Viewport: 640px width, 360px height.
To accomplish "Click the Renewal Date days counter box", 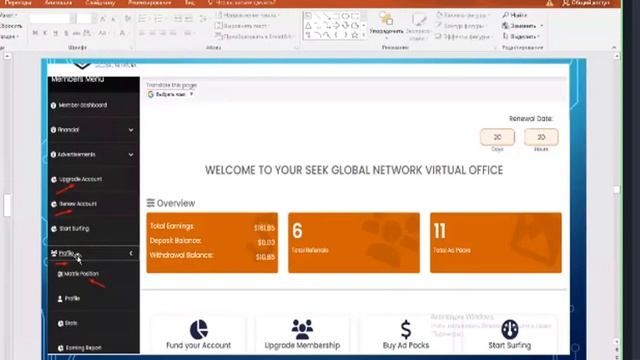I will coord(497,137).
